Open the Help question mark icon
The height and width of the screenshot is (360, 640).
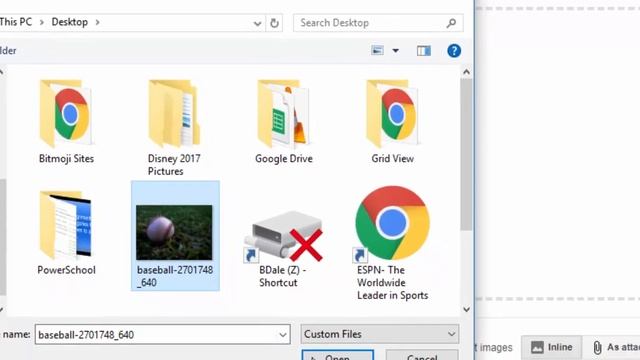454,51
